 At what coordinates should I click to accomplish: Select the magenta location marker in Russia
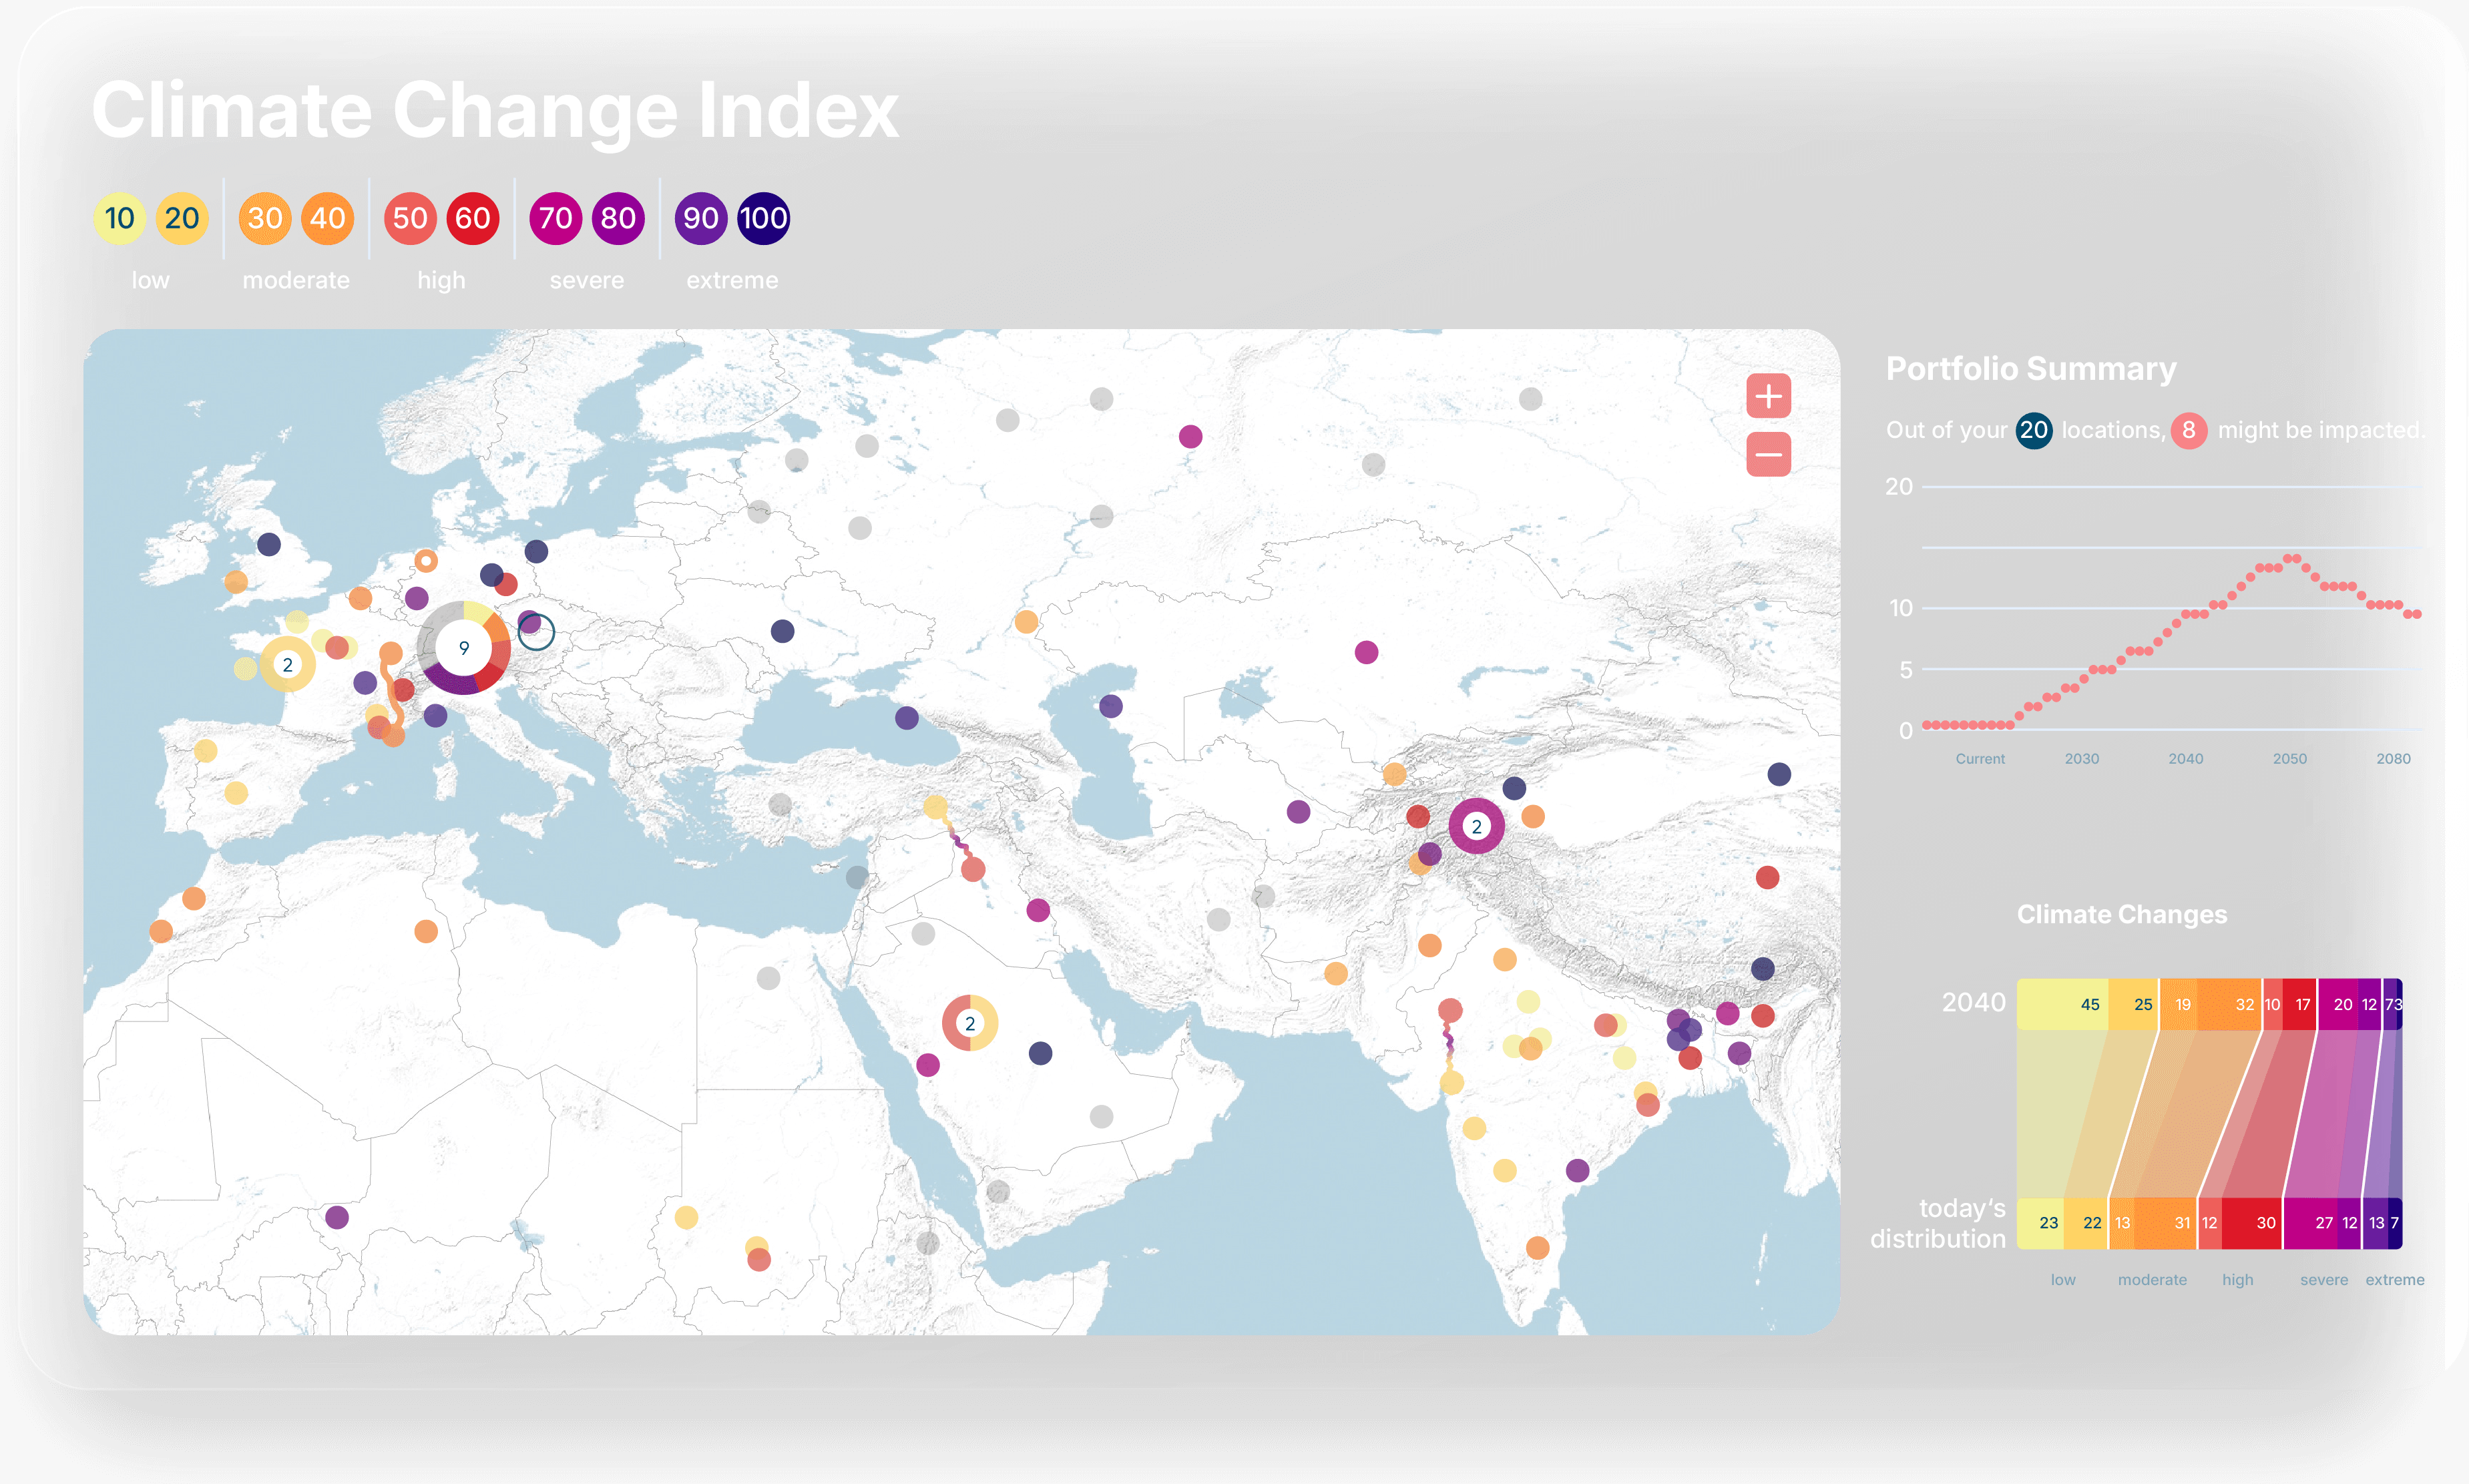click(x=1190, y=437)
